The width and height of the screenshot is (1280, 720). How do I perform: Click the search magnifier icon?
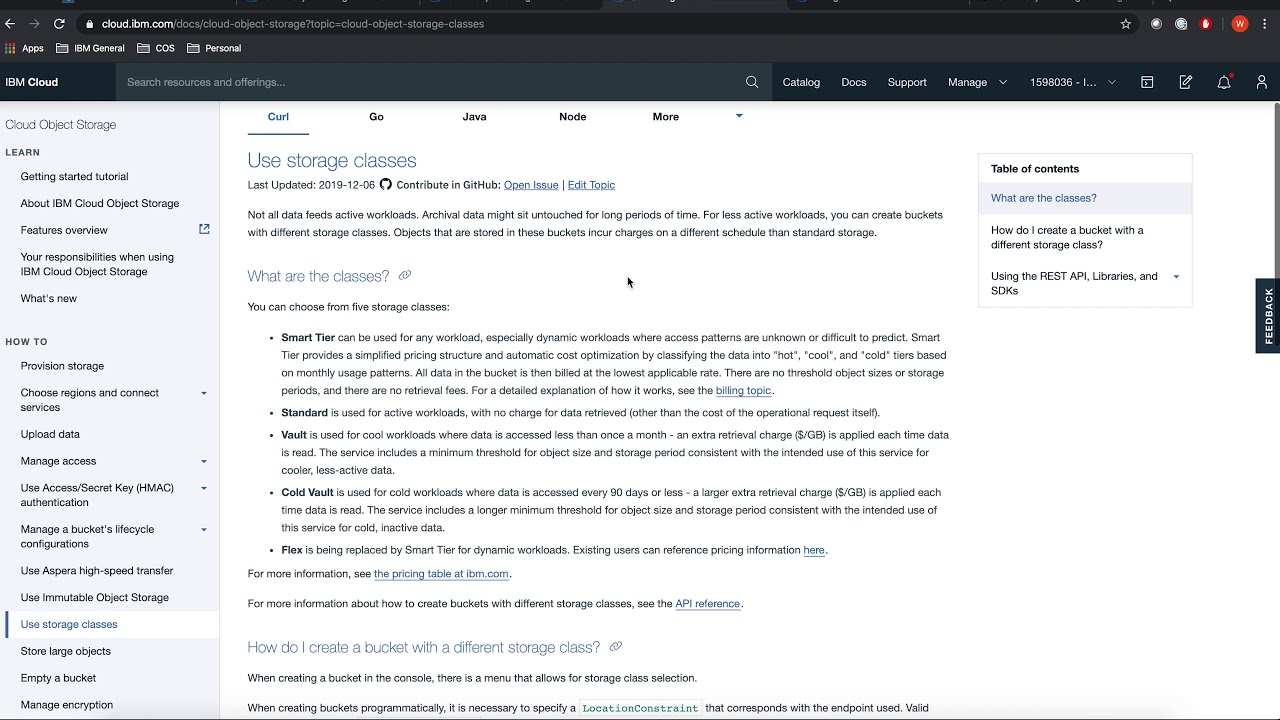(752, 82)
